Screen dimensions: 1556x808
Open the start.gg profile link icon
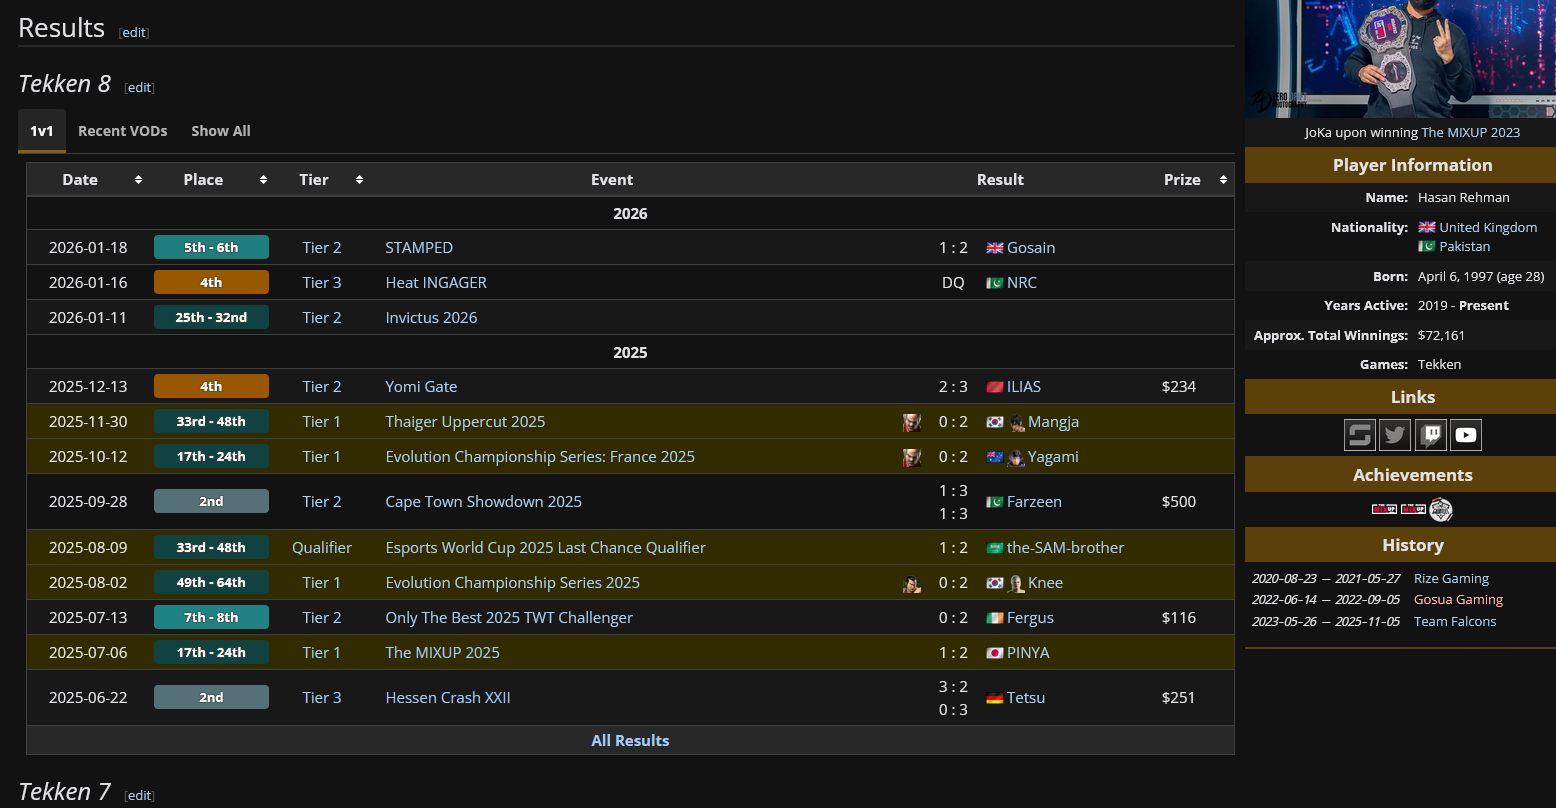pos(1360,435)
